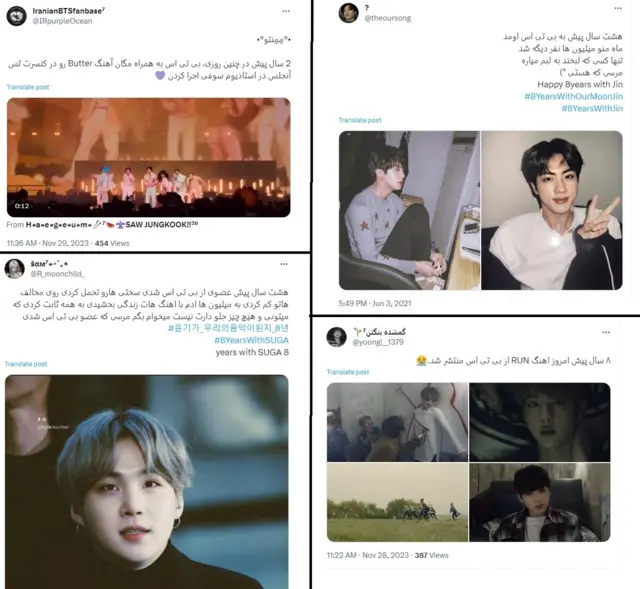Viewport: 640px width, 589px height.
Task: Open Jin peace-sign photo
Action: point(552,210)
